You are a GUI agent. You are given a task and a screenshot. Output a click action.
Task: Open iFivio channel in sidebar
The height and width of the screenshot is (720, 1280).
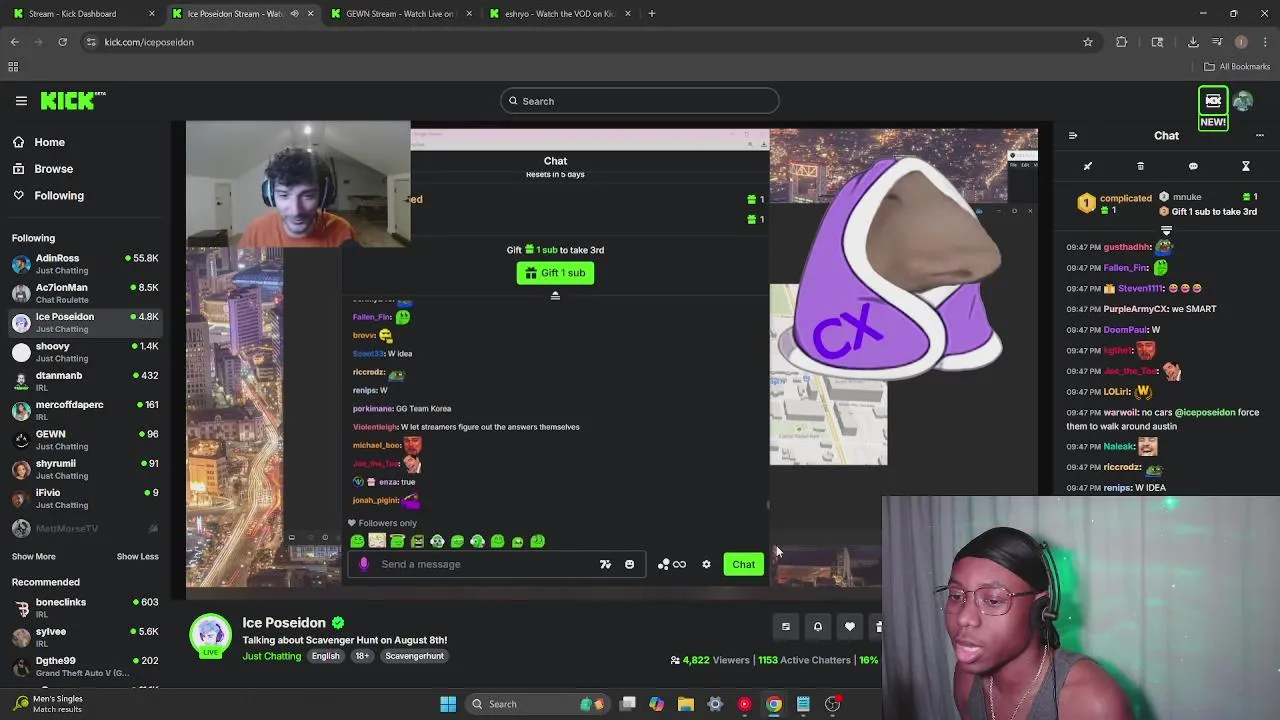(85, 498)
